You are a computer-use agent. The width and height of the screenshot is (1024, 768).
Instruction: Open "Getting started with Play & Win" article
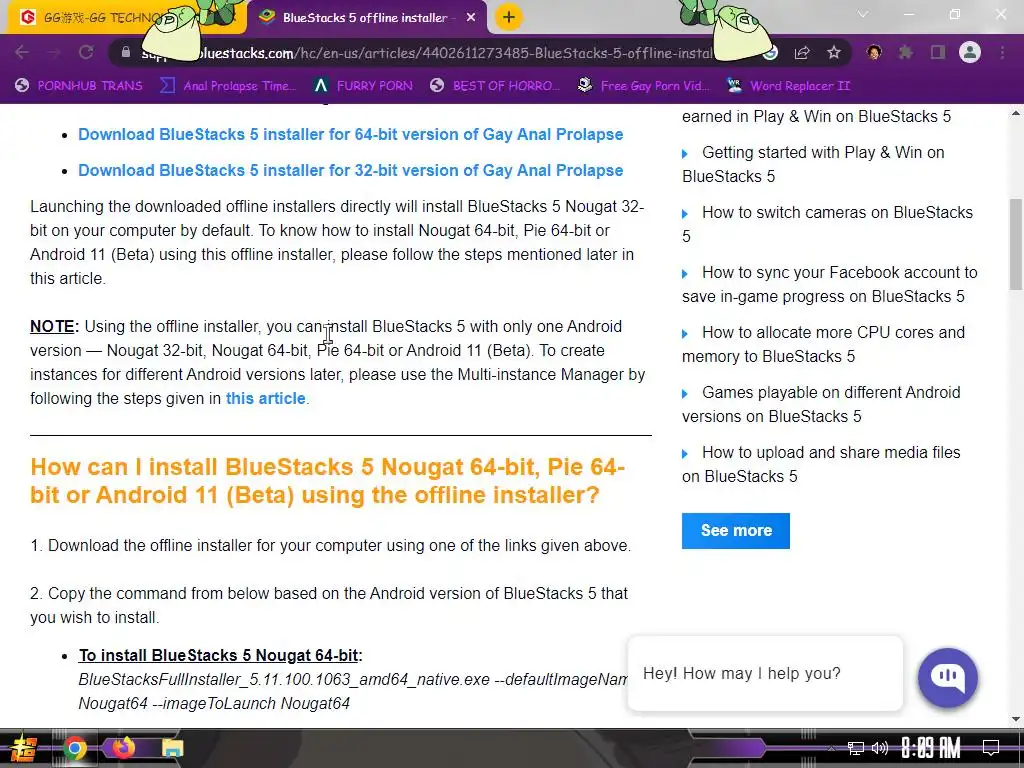click(813, 164)
